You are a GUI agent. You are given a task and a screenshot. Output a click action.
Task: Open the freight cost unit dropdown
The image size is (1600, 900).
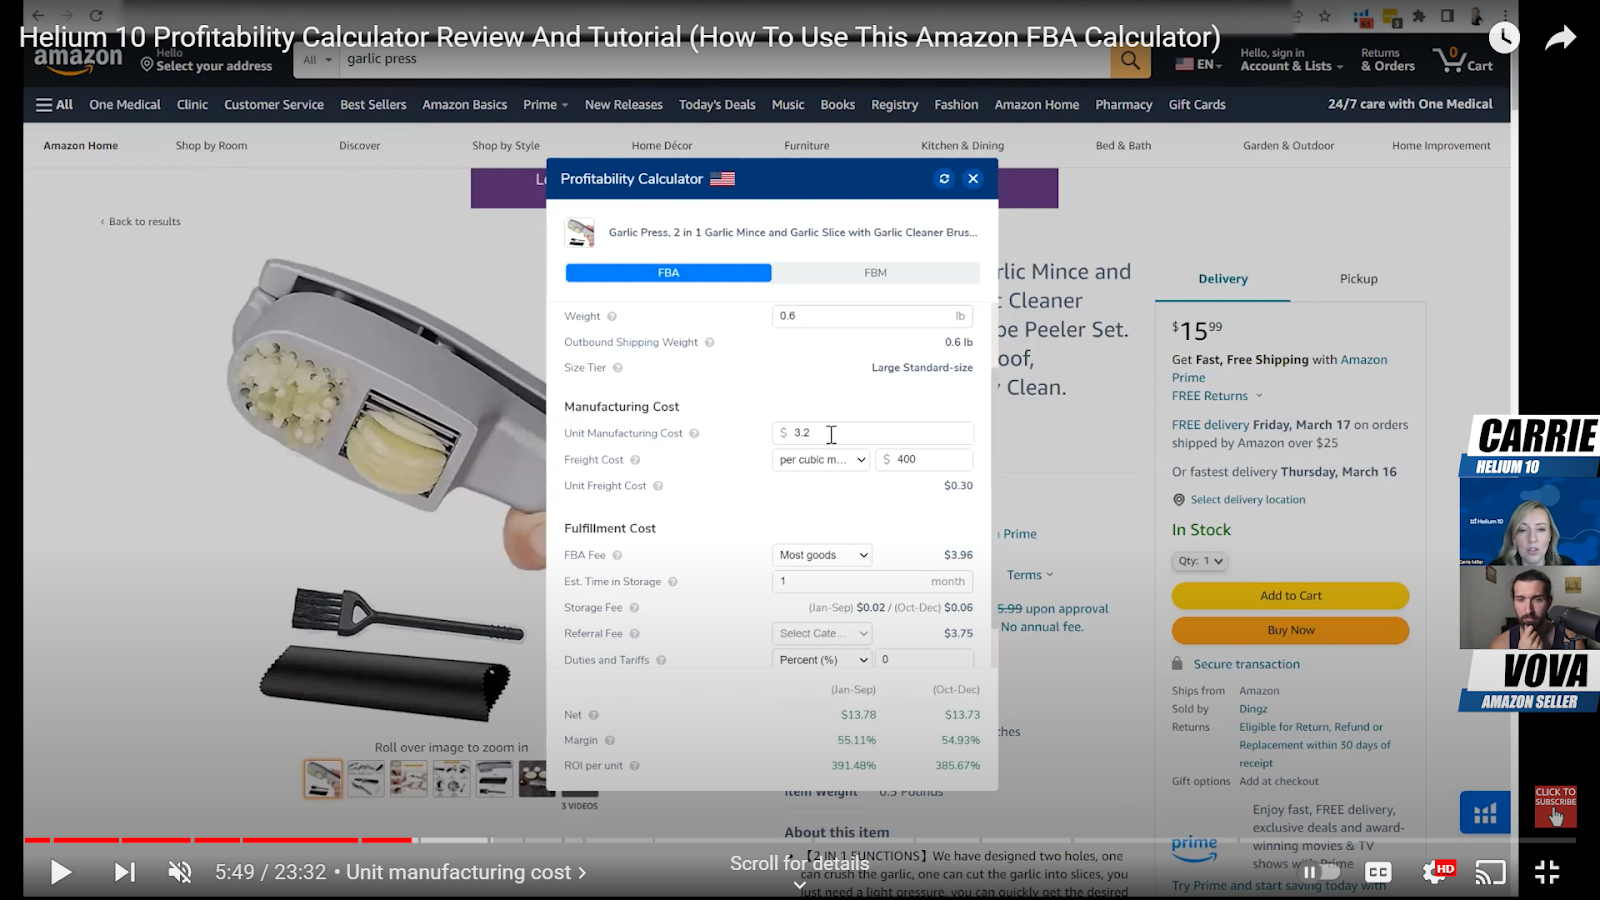pos(822,460)
